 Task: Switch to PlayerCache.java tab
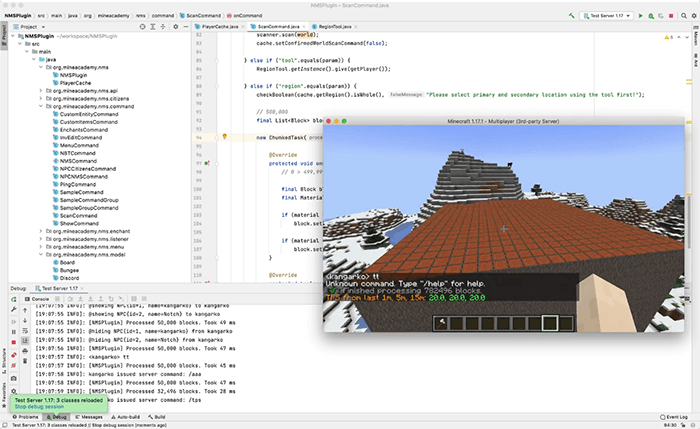point(220,27)
